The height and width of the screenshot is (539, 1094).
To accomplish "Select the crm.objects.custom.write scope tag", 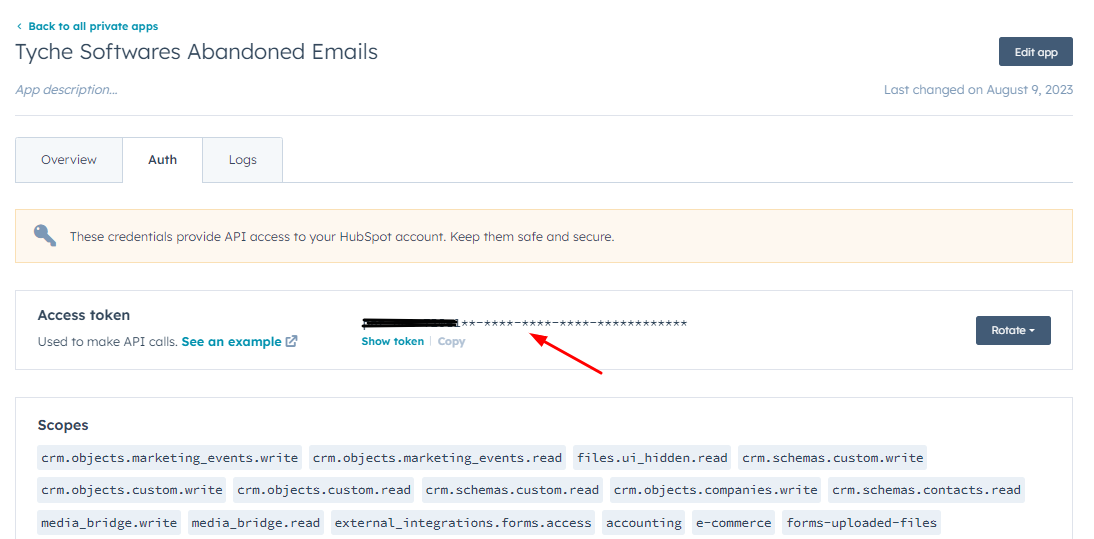I will tap(132, 490).
